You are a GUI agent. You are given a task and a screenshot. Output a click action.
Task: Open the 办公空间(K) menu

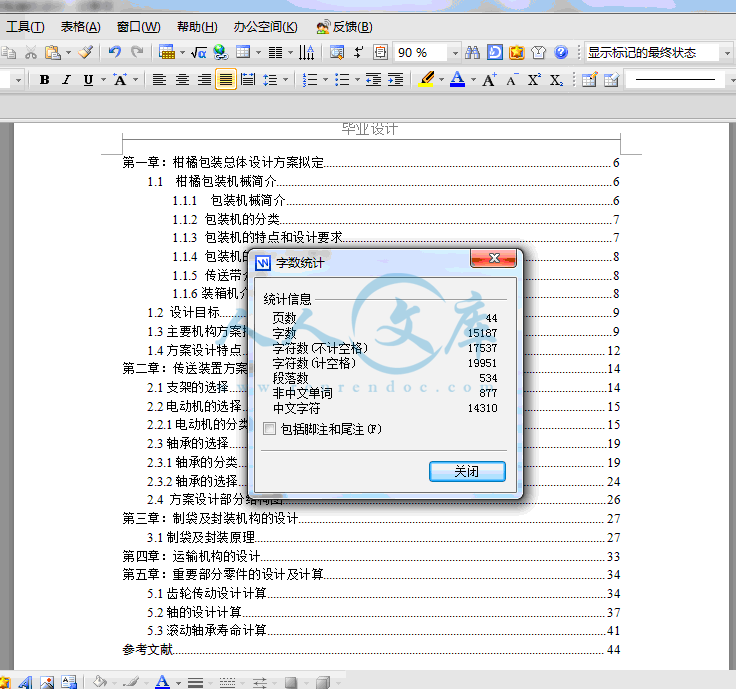pos(266,27)
